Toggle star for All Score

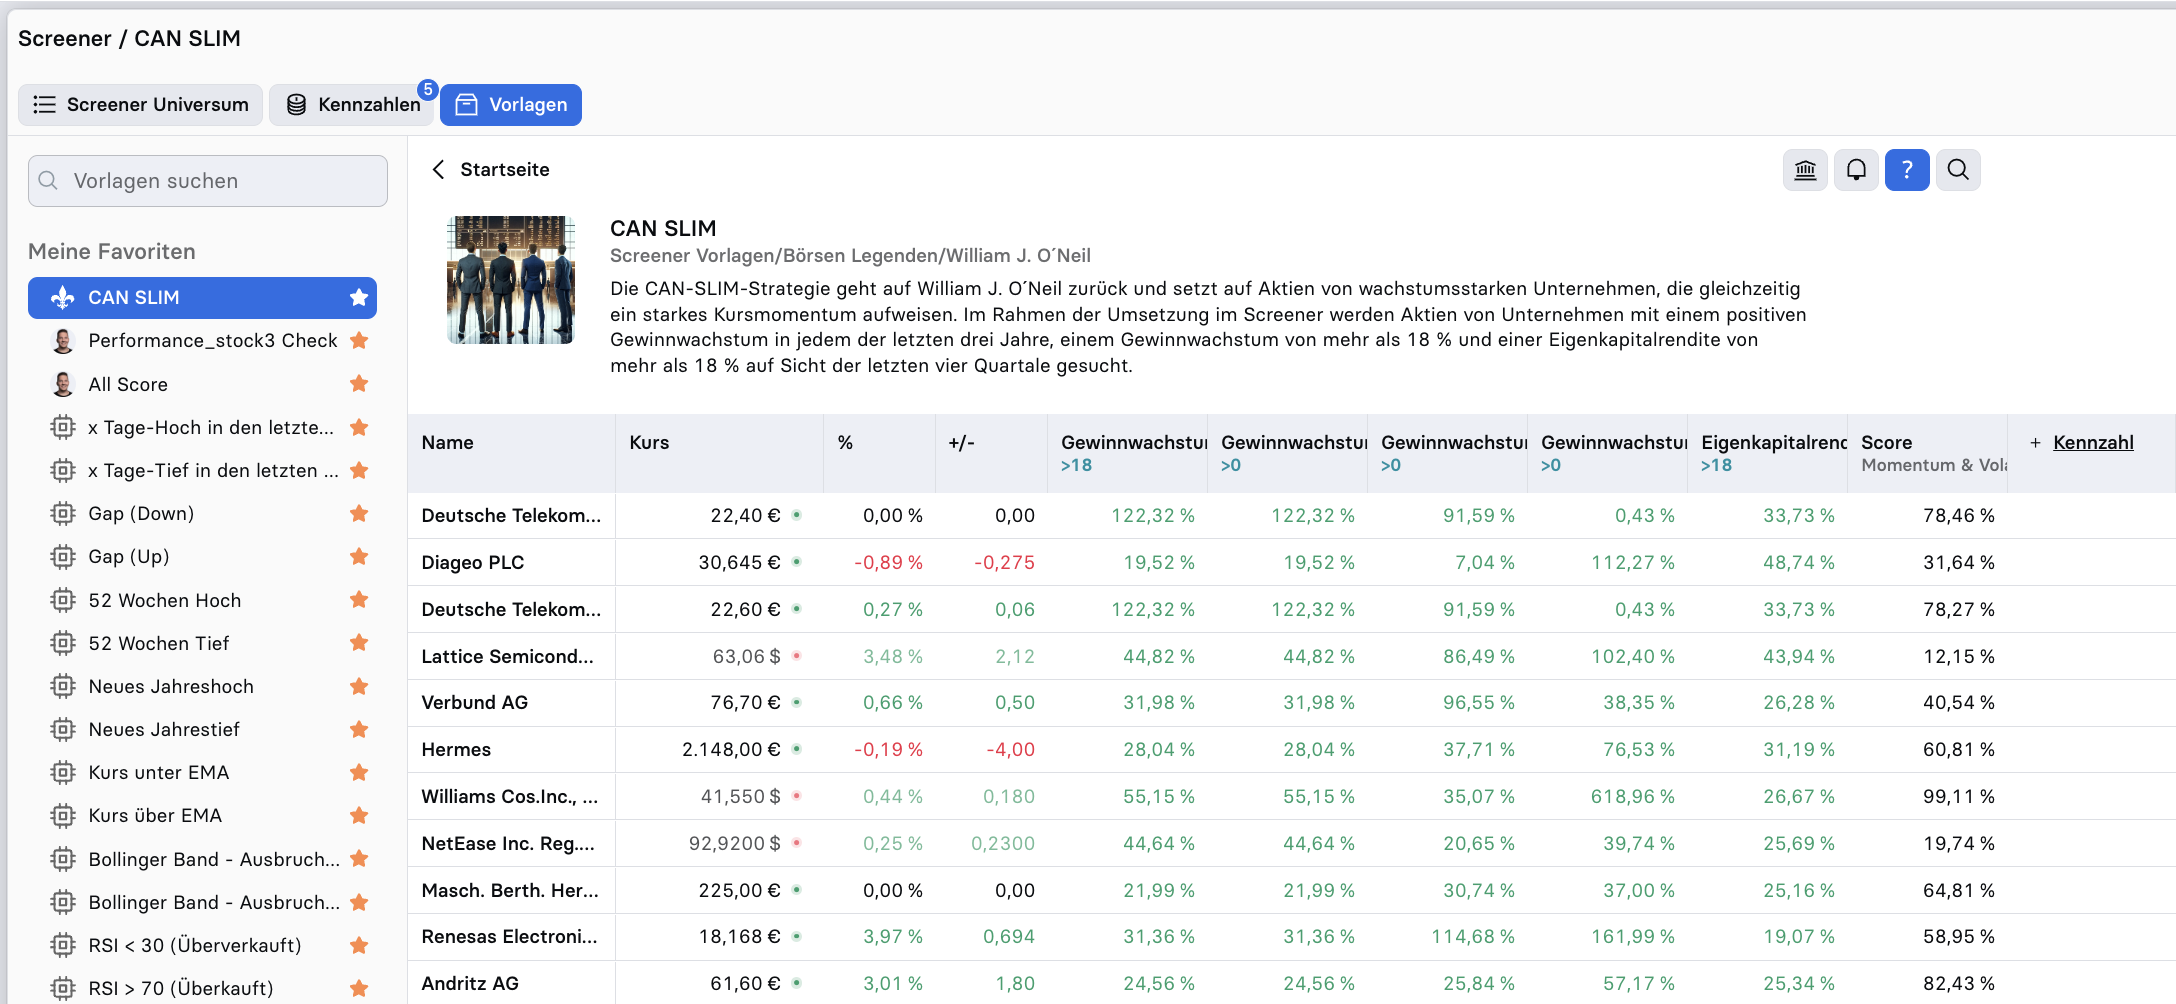click(359, 384)
